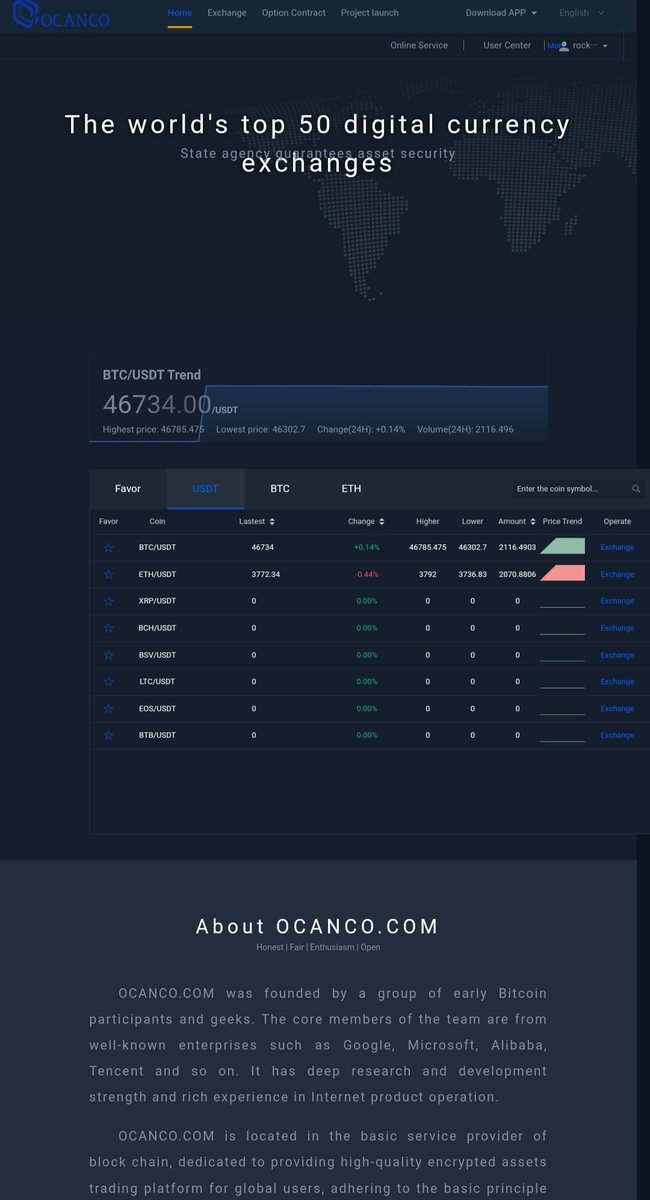Favorite the EOS/USDT pair star
The width and height of the screenshot is (650, 1200).
coord(108,708)
